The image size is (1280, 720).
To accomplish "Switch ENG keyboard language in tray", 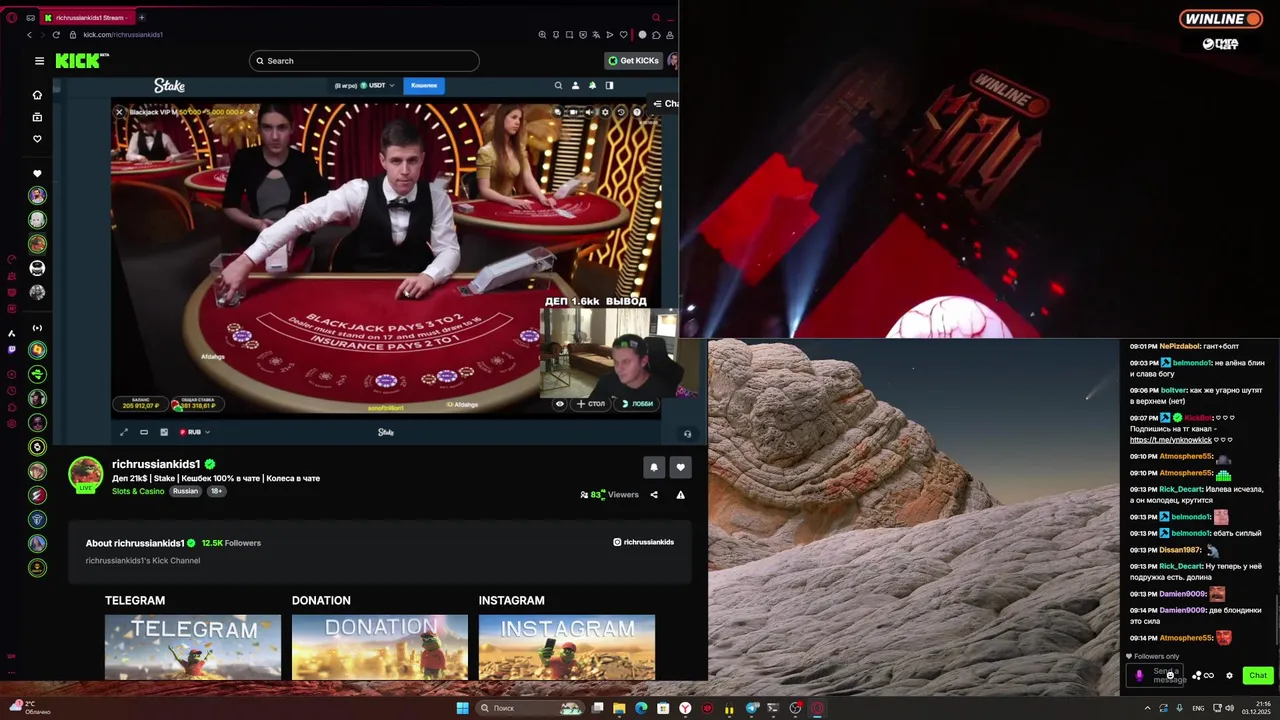I will 1198,708.
